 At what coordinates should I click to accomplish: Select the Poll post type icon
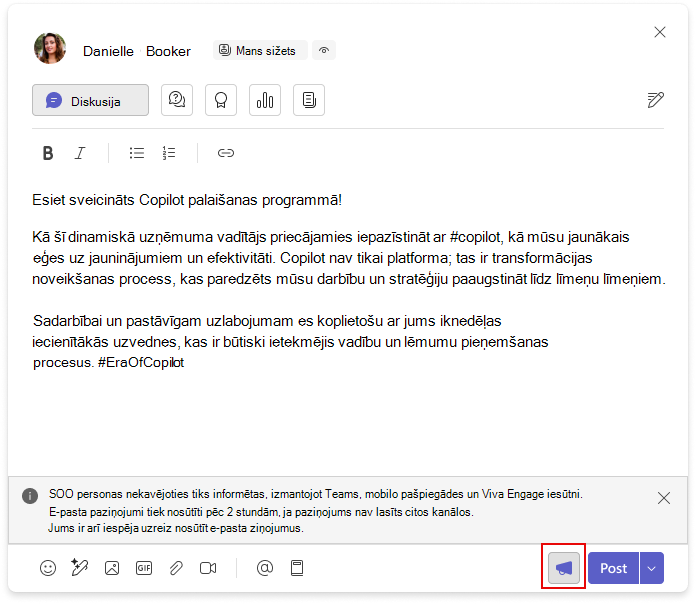click(x=265, y=100)
